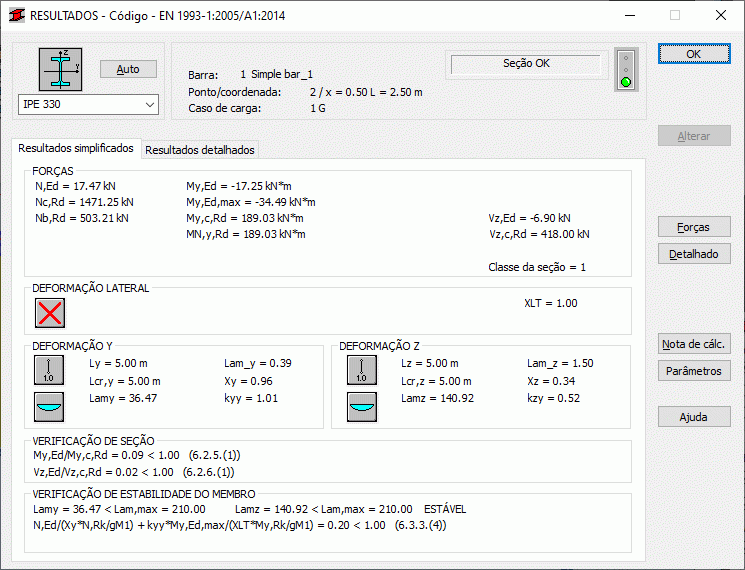Click Caso de carga 1 G value

coord(318,108)
